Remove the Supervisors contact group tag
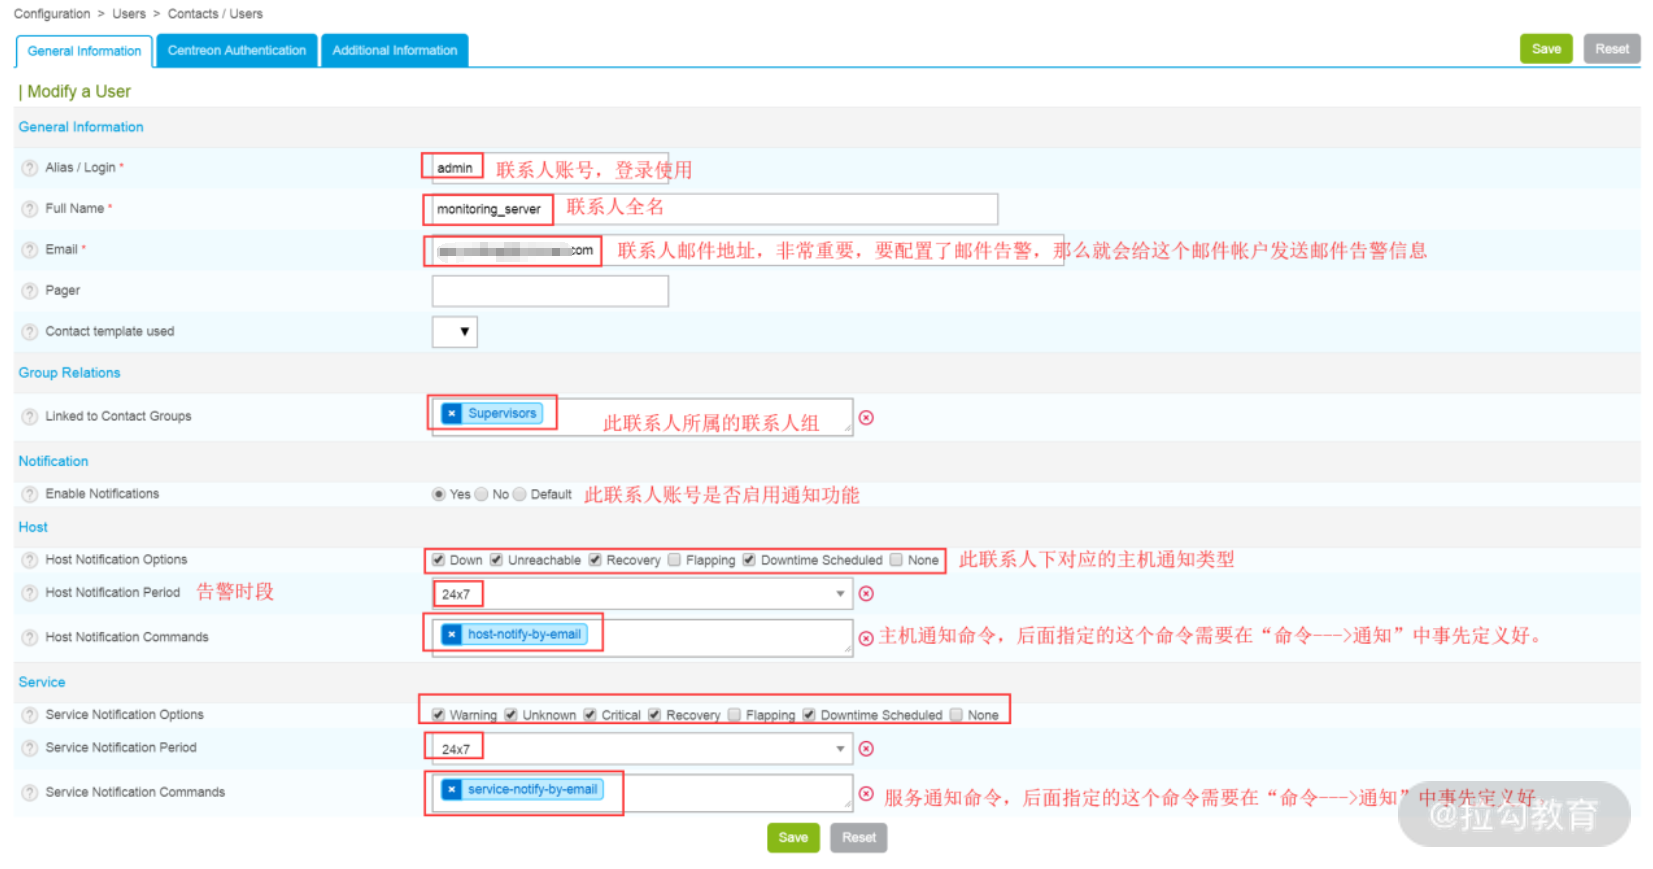 (x=452, y=413)
